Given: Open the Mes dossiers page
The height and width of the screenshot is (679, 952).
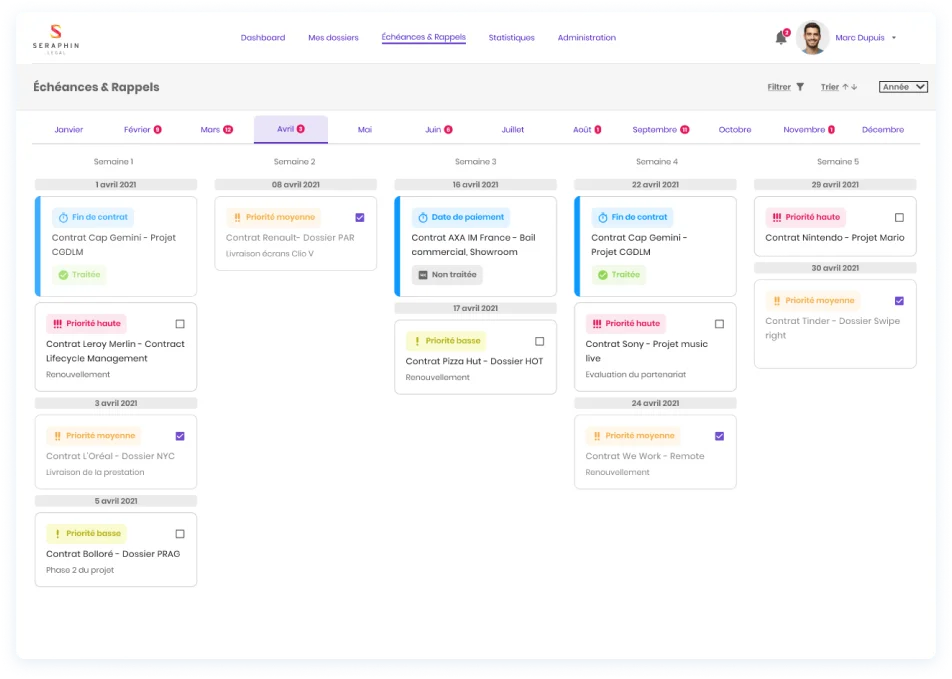Looking at the screenshot, I should (x=331, y=37).
